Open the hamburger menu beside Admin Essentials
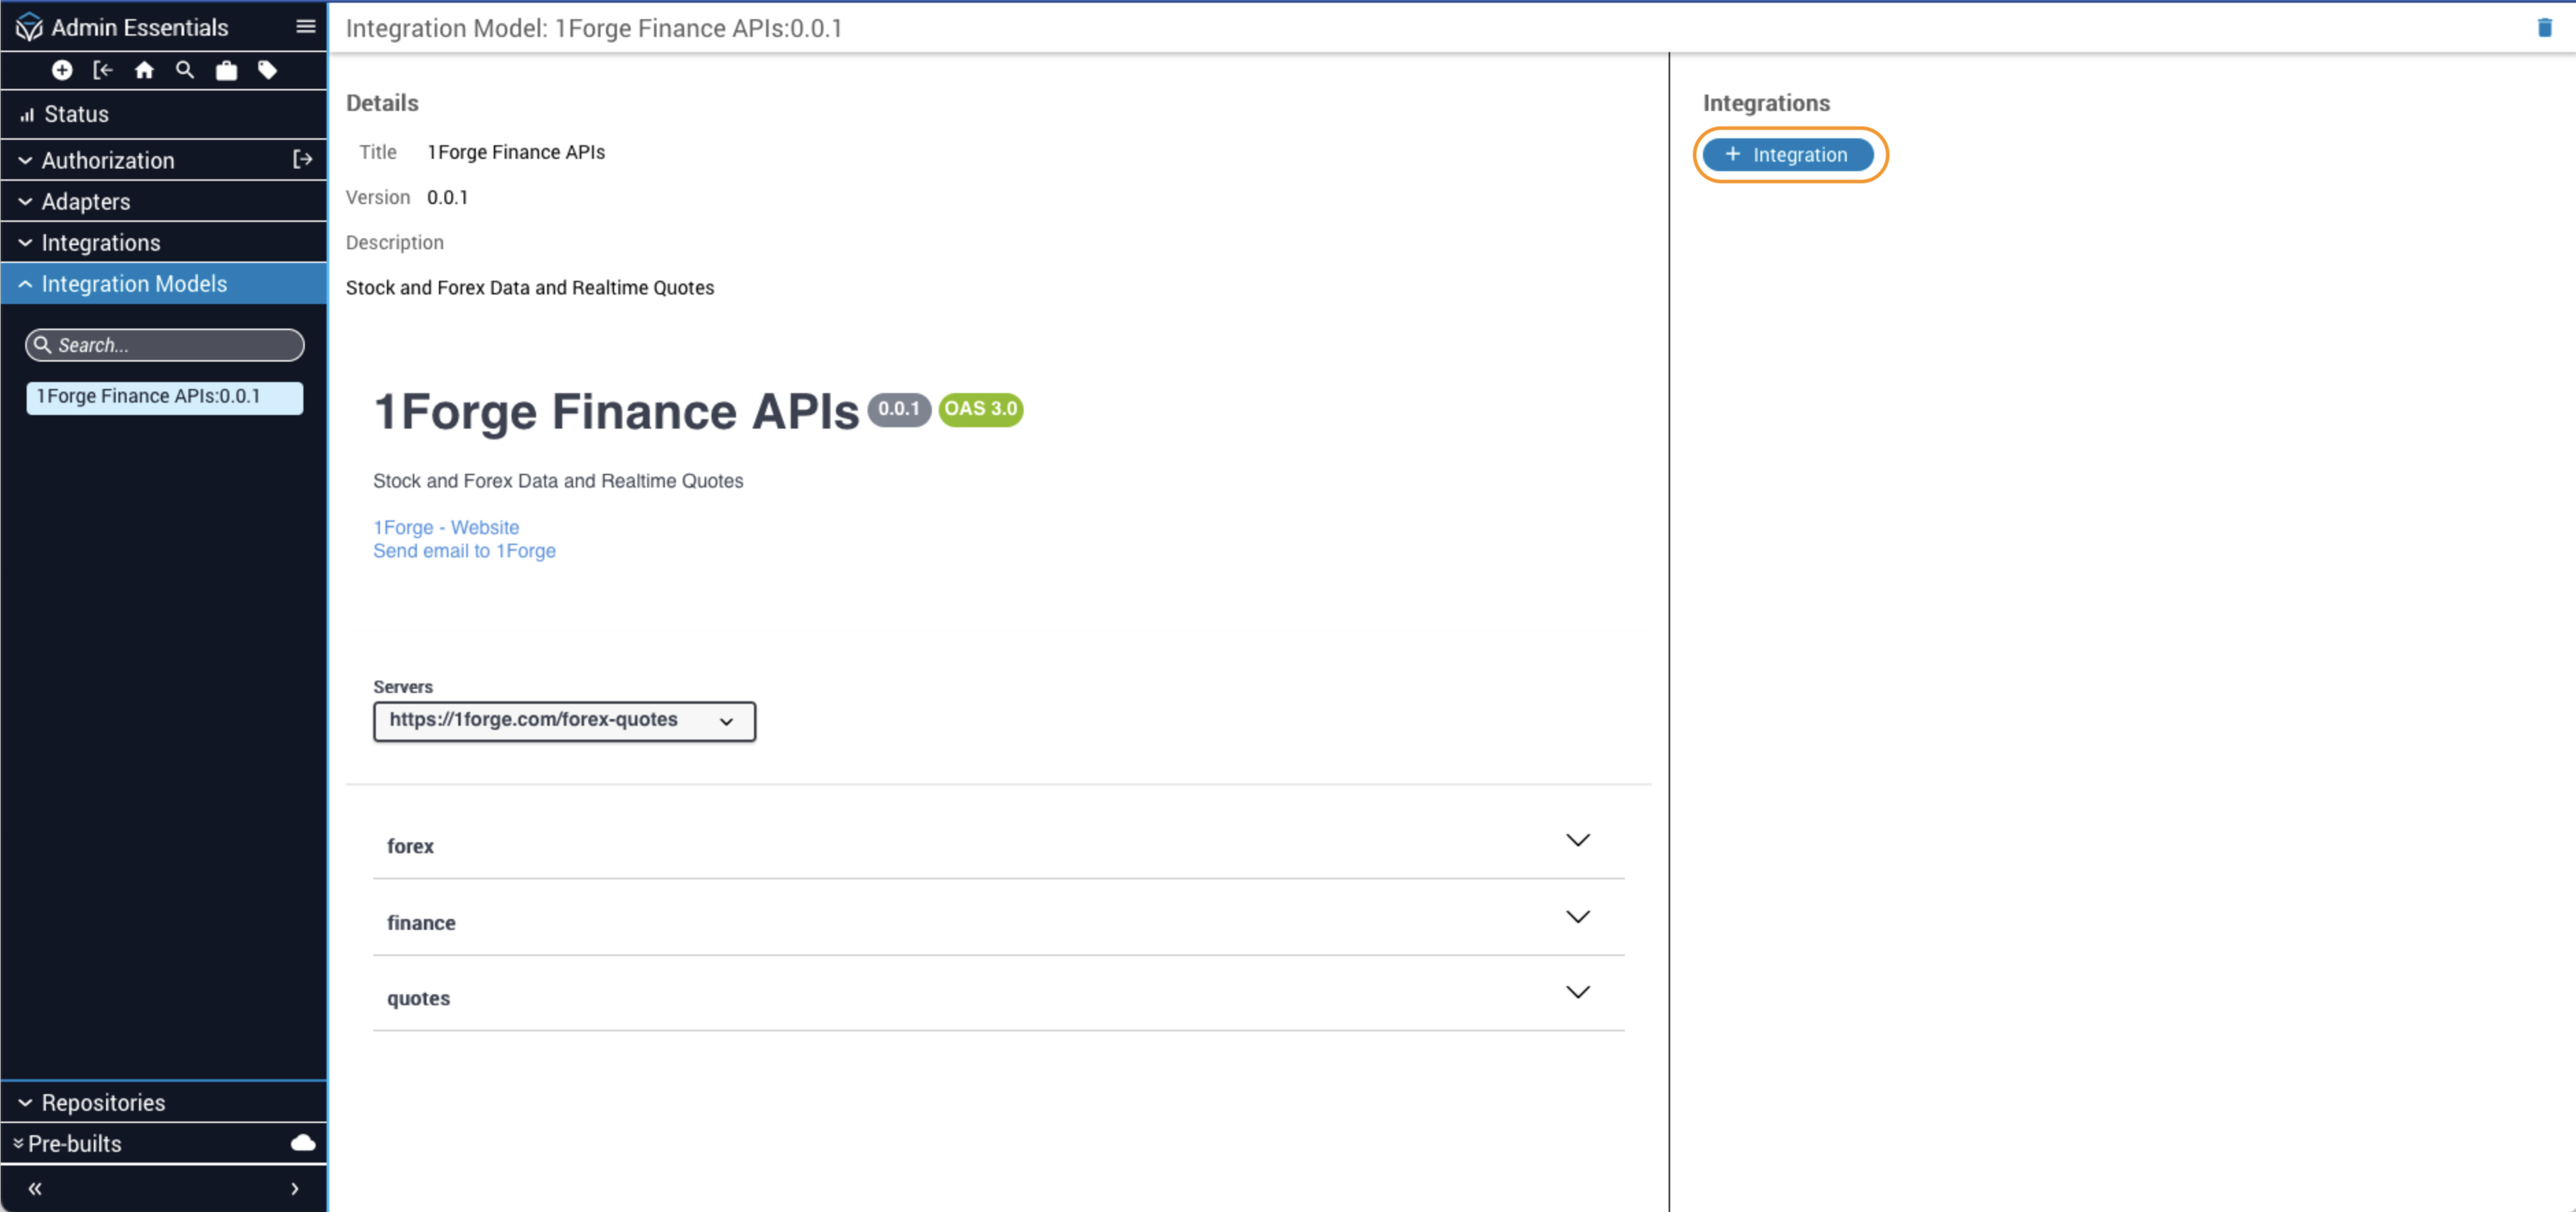The height and width of the screenshot is (1212, 2576). tap(306, 27)
